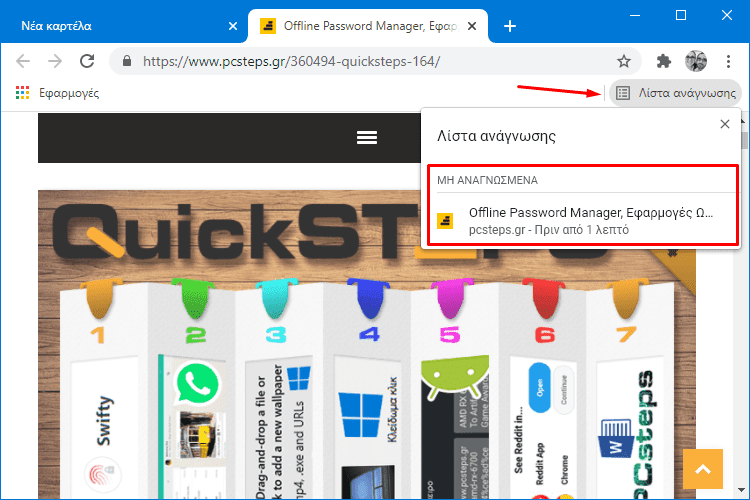Viewport: 750px width, 500px height.
Task: Minimize the Chrome window
Action: click(635, 15)
